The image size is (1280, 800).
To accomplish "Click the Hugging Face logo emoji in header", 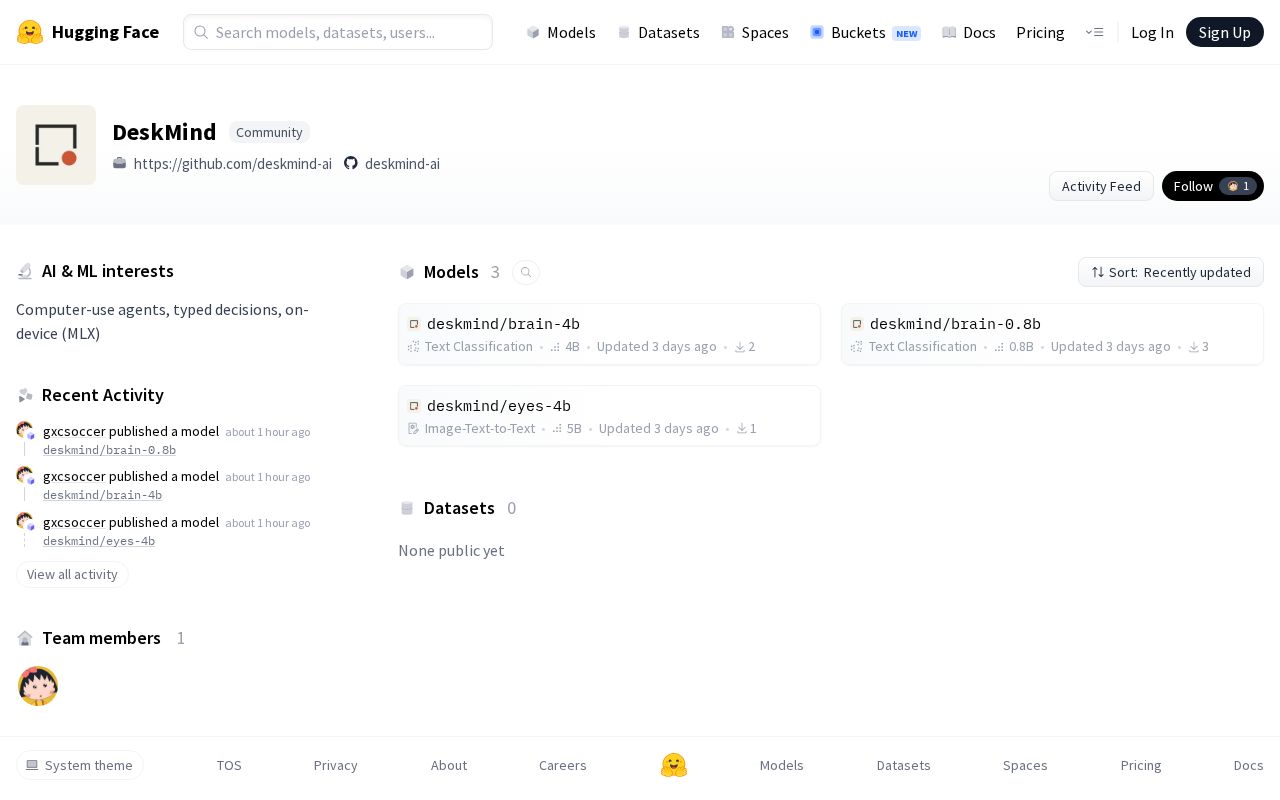I will coord(30,32).
